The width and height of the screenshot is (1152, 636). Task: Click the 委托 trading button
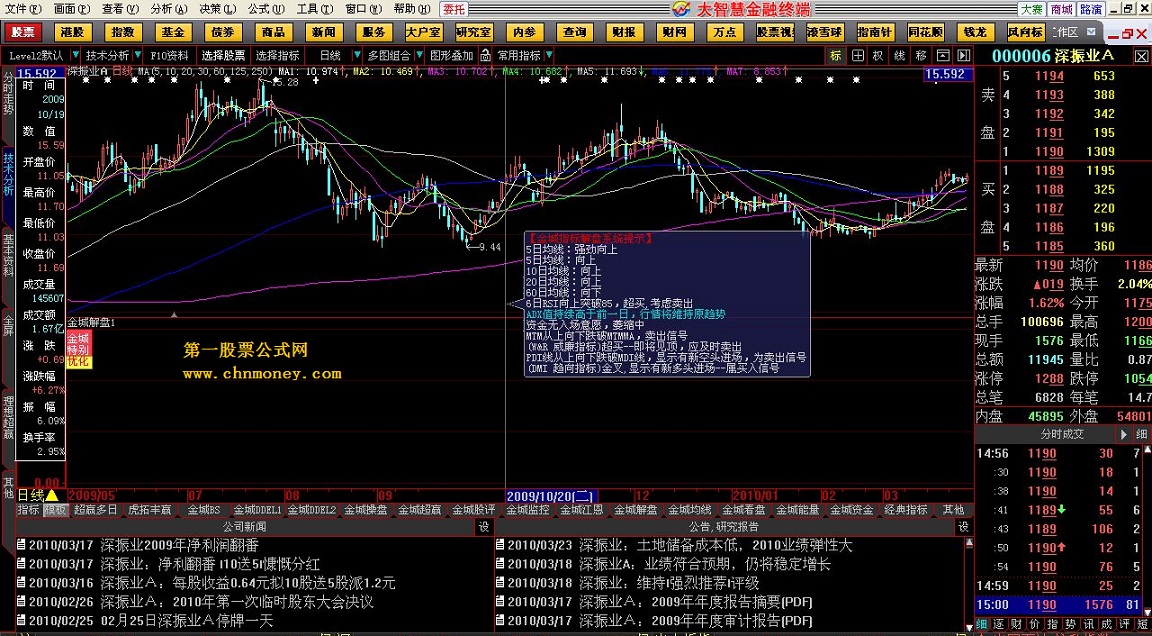(x=454, y=9)
